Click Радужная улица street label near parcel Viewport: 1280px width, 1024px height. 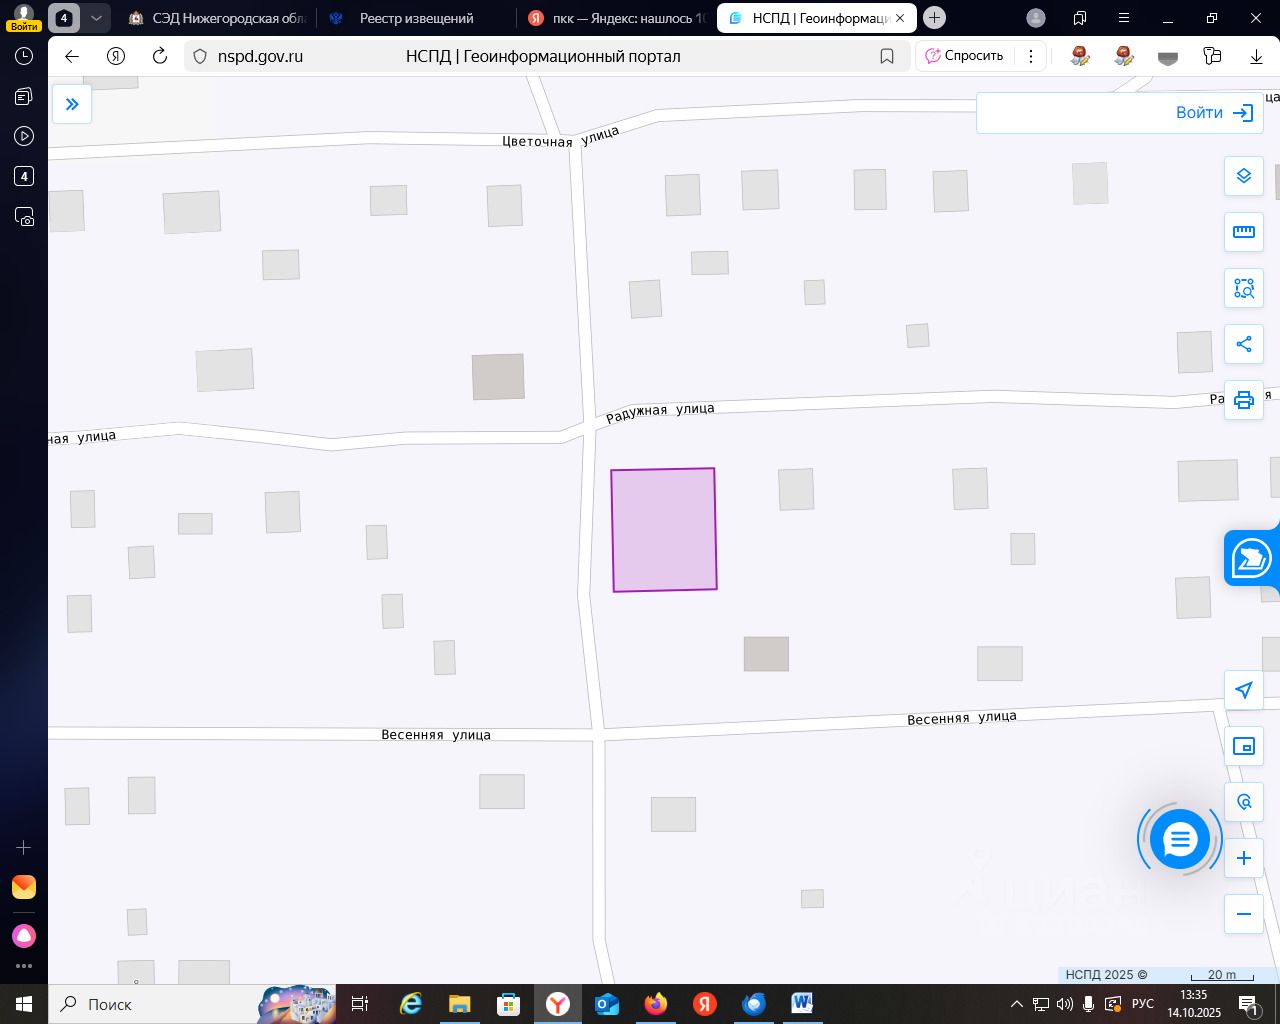click(x=660, y=411)
